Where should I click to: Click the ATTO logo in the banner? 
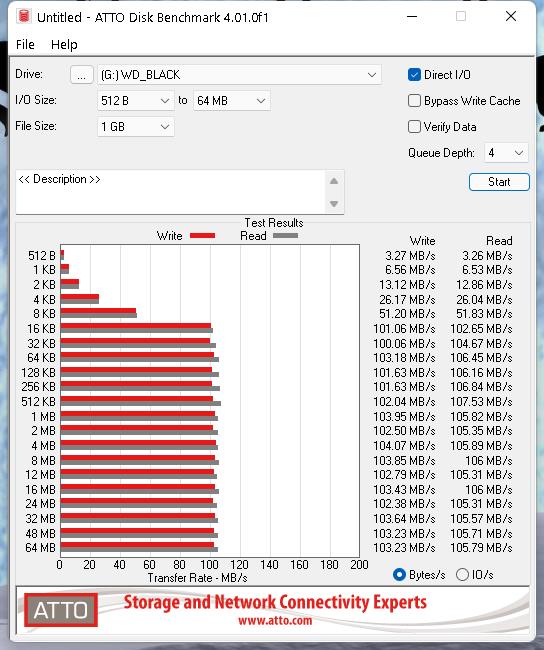(61, 610)
